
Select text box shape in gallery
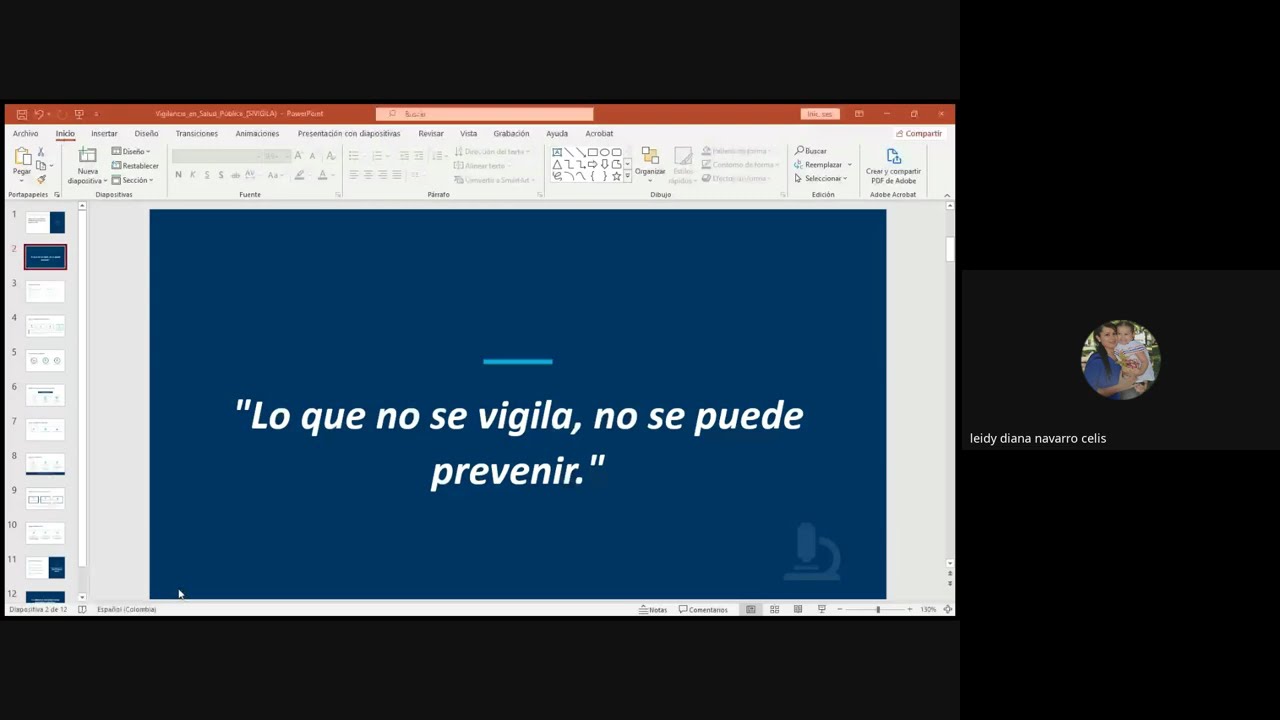tap(557, 152)
